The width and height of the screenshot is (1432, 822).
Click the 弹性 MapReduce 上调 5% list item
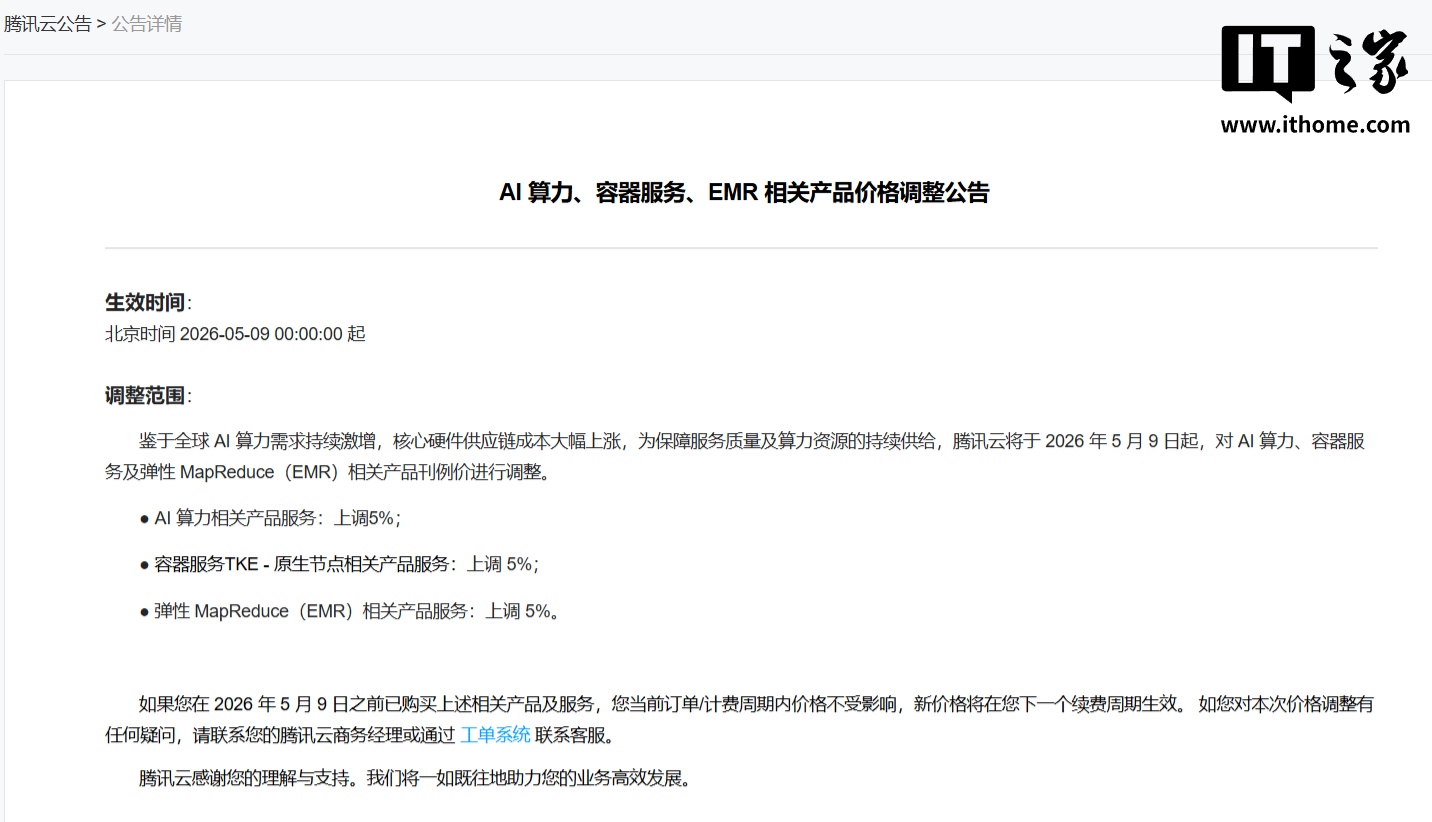click(355, 611)
